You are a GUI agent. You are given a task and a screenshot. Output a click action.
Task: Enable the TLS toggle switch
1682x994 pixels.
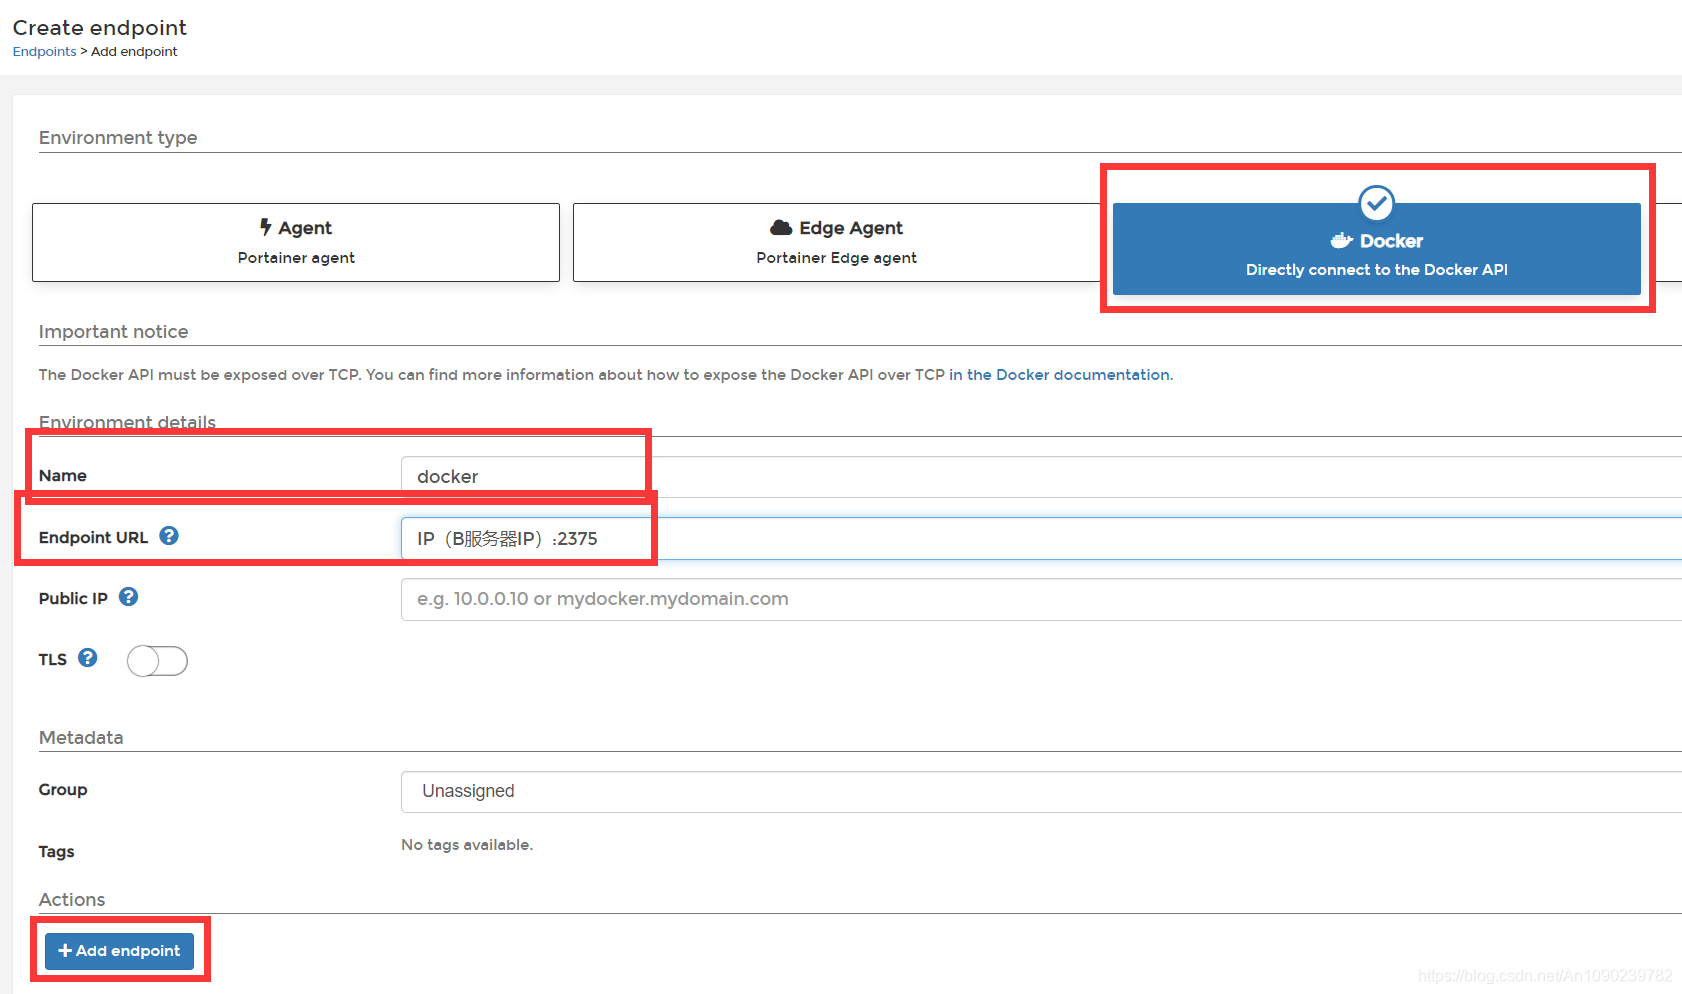coord(157,661)
